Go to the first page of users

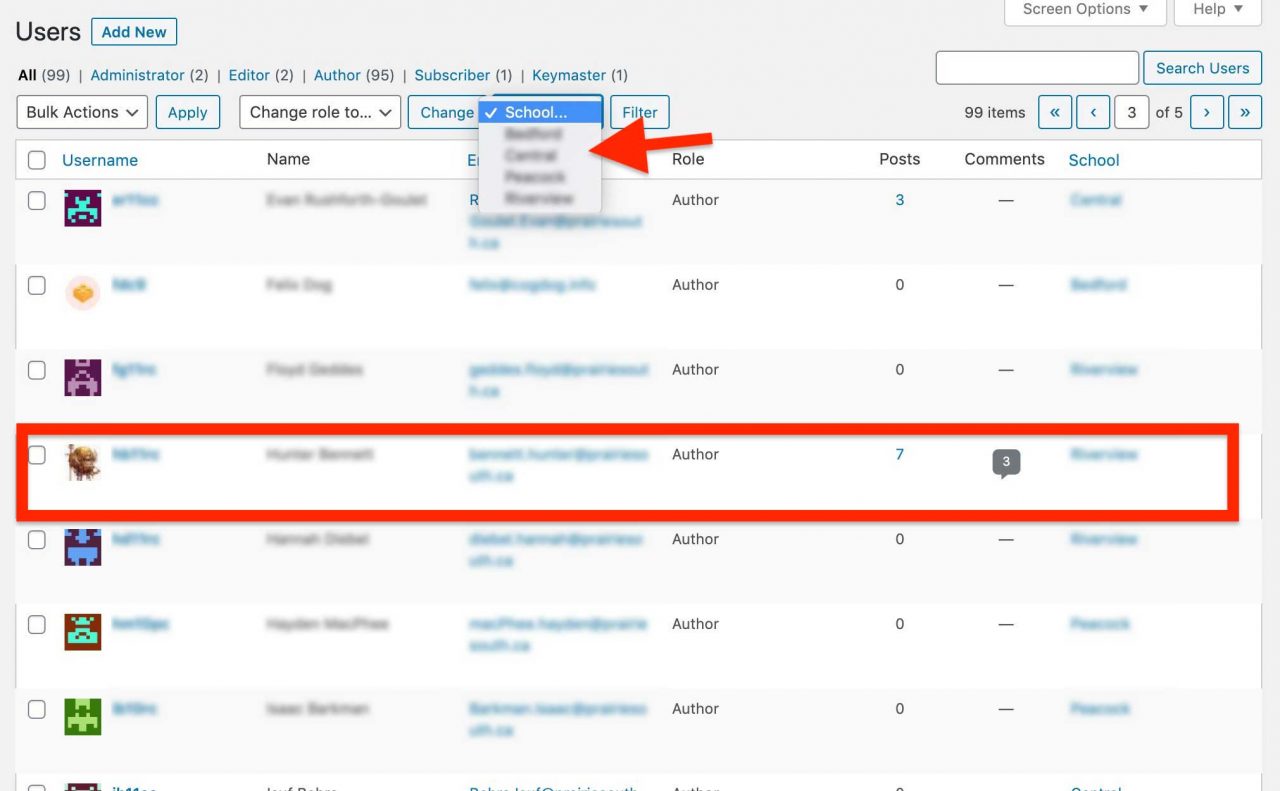[1055, 112]
